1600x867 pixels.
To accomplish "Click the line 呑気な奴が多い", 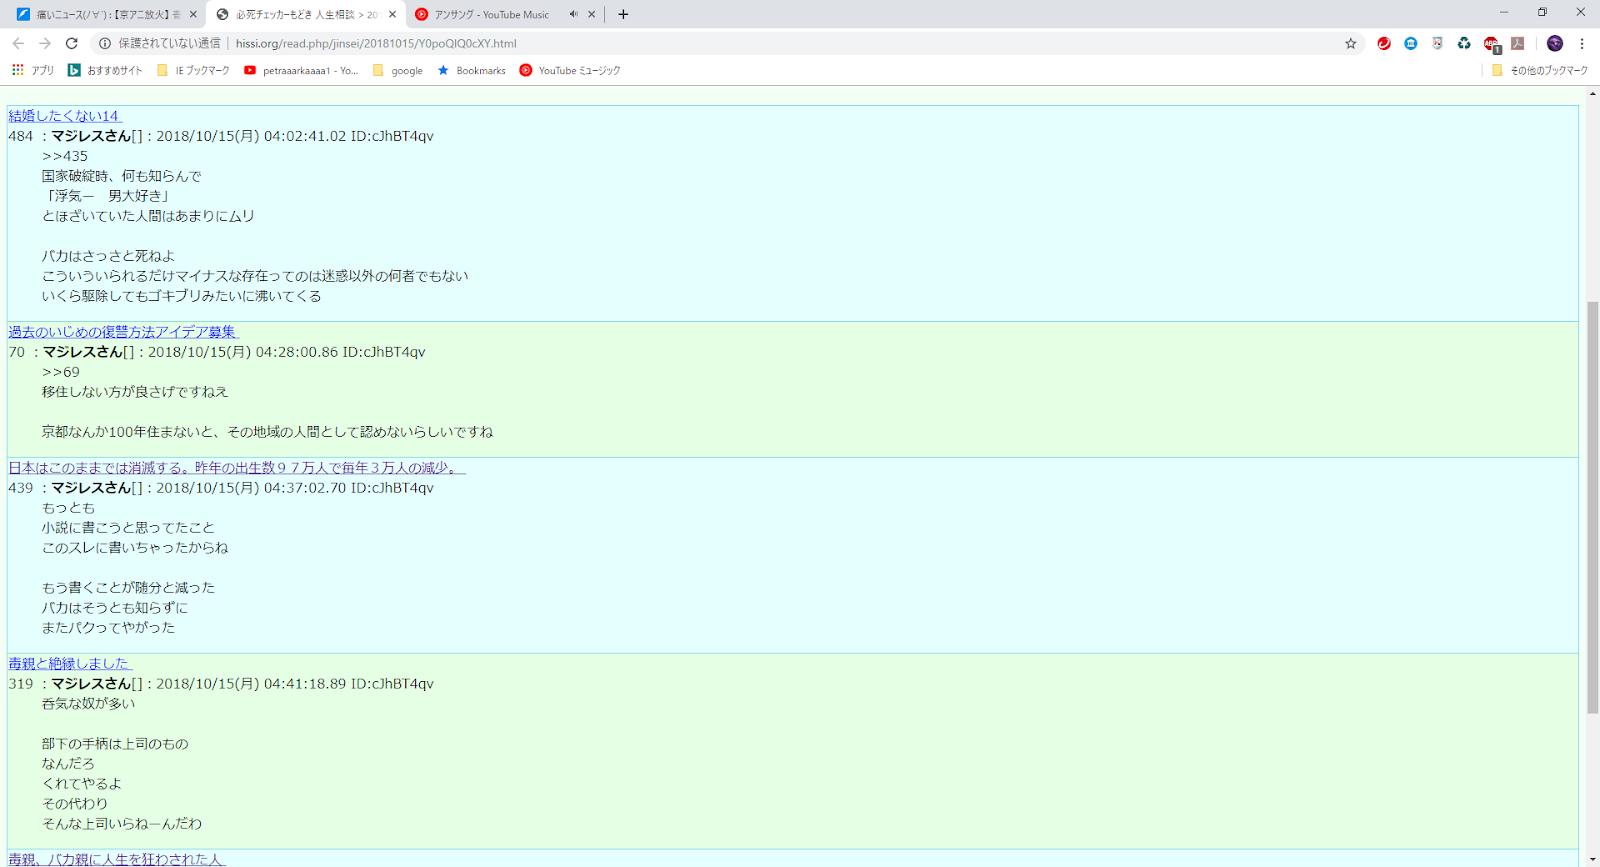I will point(88,704).
